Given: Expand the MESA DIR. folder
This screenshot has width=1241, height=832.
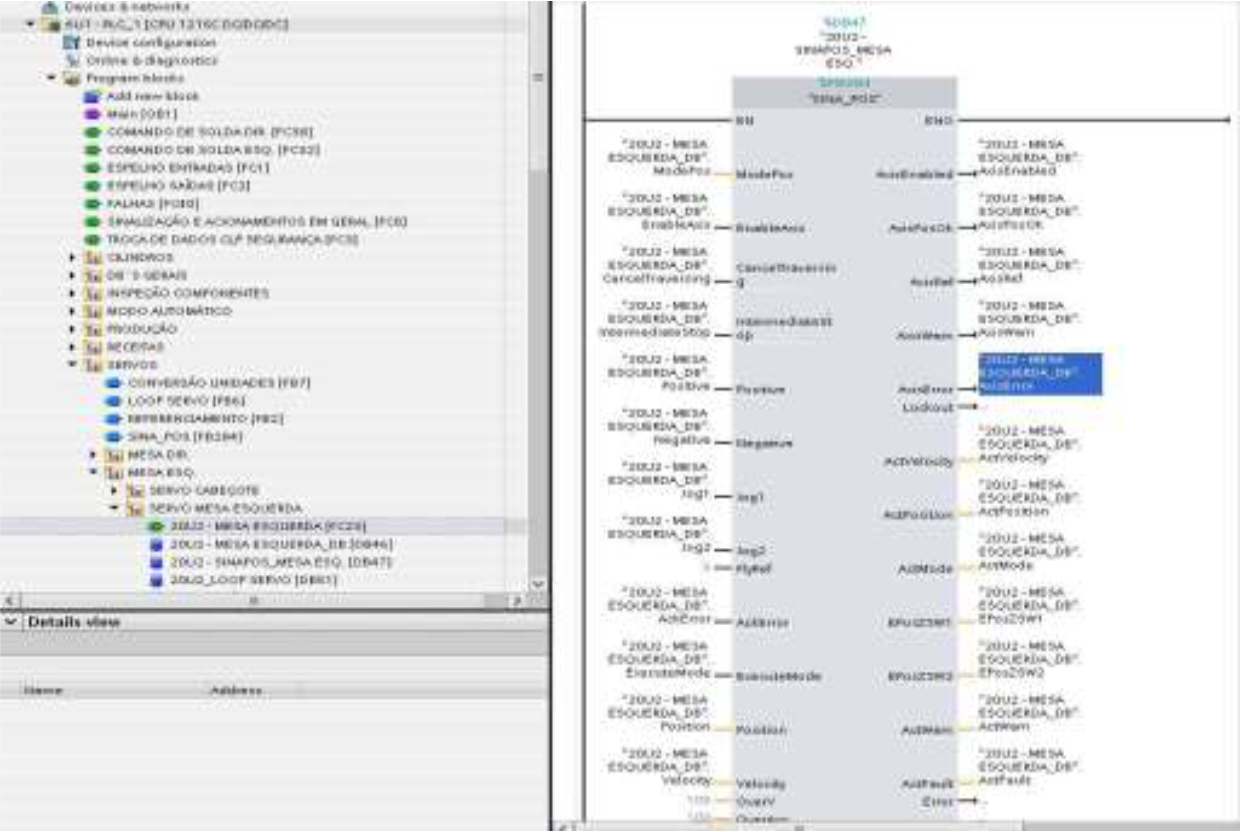Looking at the screenshot, I should coord(94,455).
